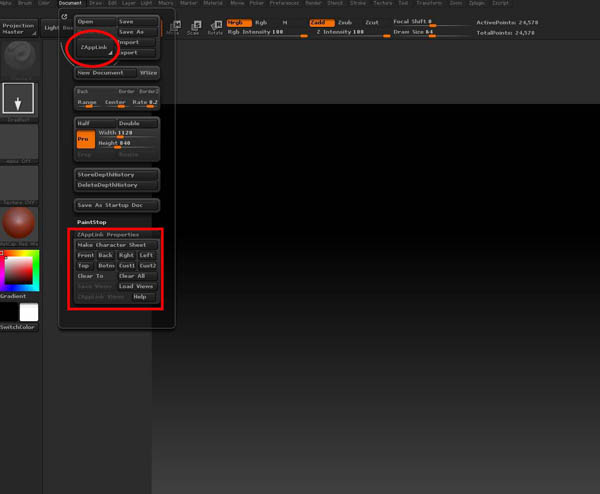This screenshot has width=600, height=494.
Task: Select the Rotate transform icon
Action: coord(215,28)
